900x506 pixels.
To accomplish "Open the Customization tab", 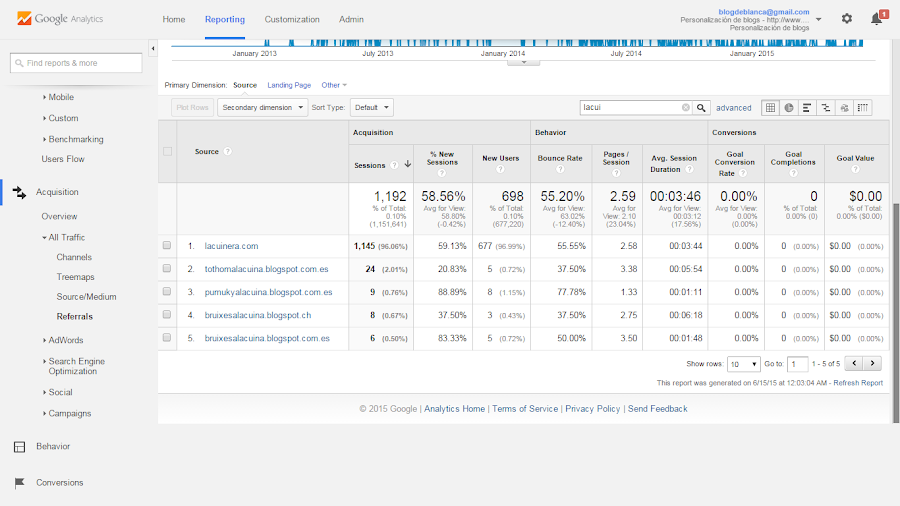I will (x=292, y=19).
